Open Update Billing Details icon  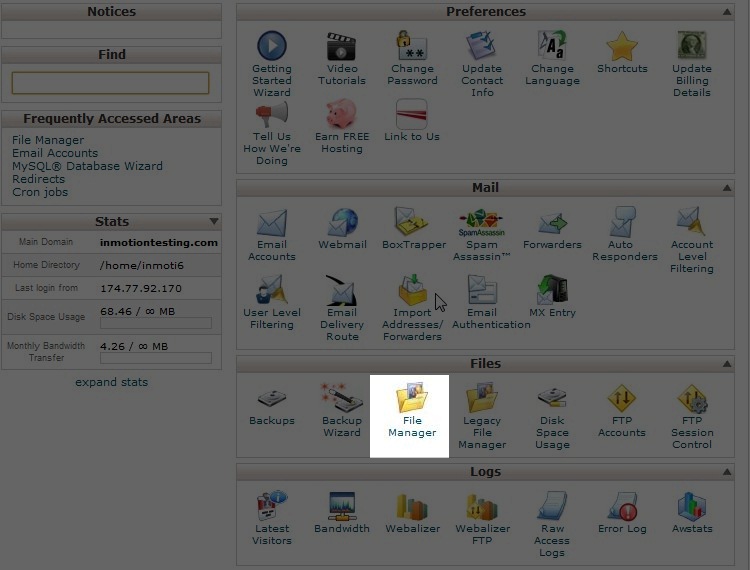pos(692,46)
